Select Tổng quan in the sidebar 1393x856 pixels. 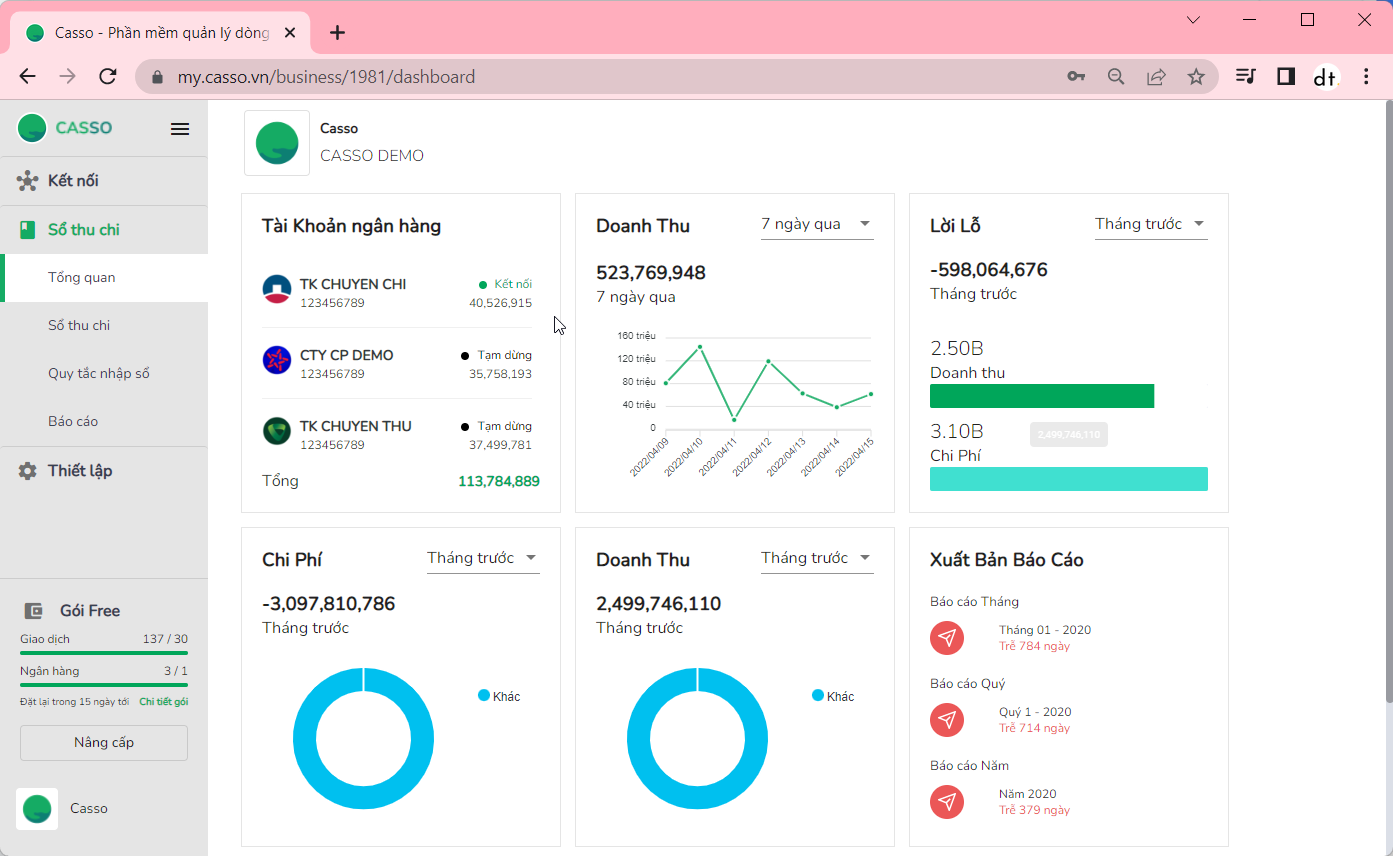(x=104, y=278)
